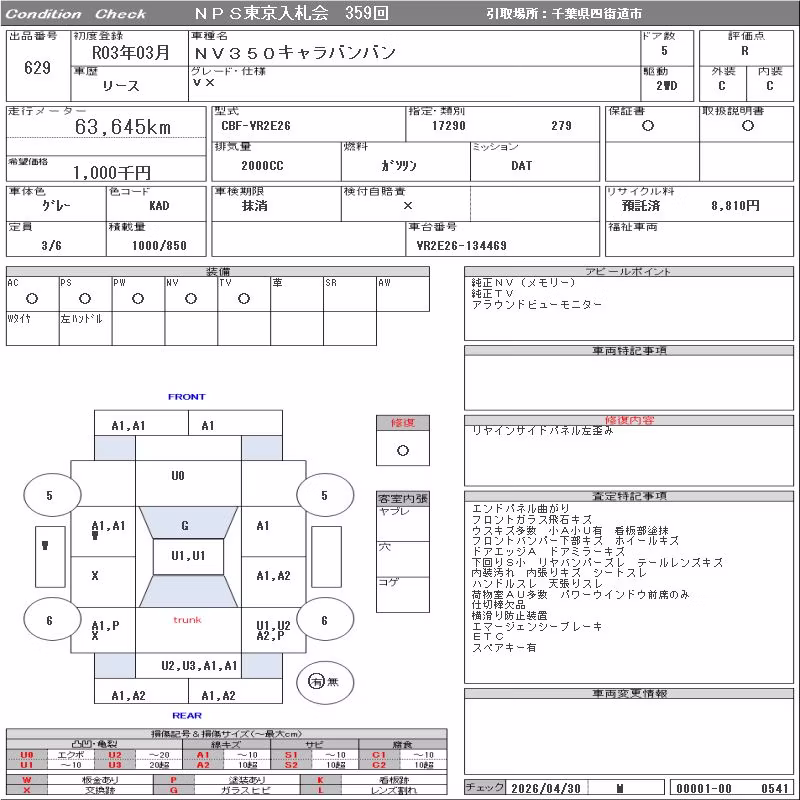Select the remark スペアキー有
The width and height of the screenshot is (800, 800).
[x=504, y=647]
